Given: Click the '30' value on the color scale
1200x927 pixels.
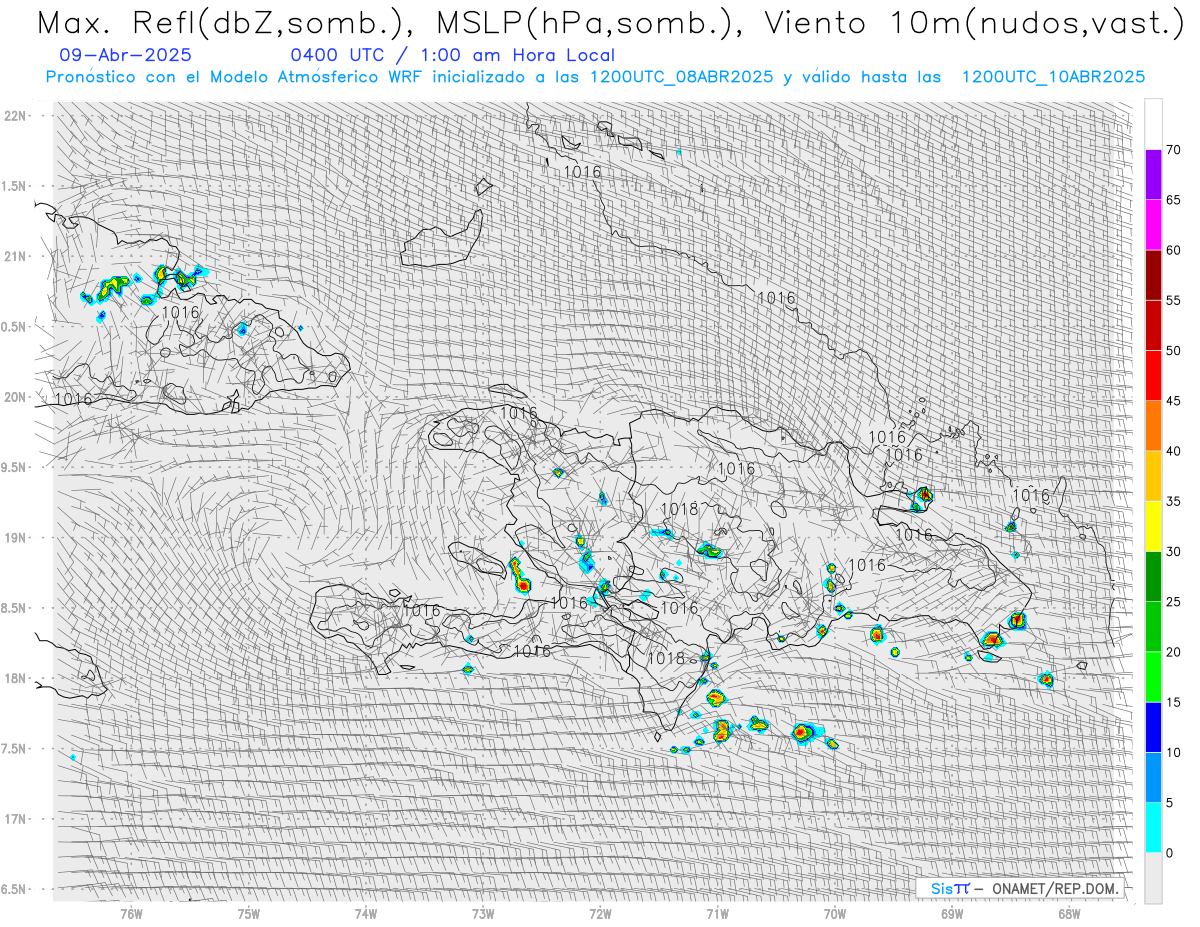Looking at the screenshot, I should (x=1173, y=551).
